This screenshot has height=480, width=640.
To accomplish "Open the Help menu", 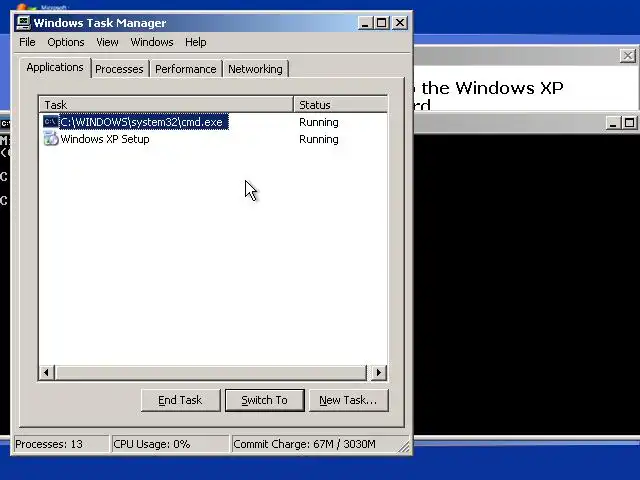I will point(196,42).
